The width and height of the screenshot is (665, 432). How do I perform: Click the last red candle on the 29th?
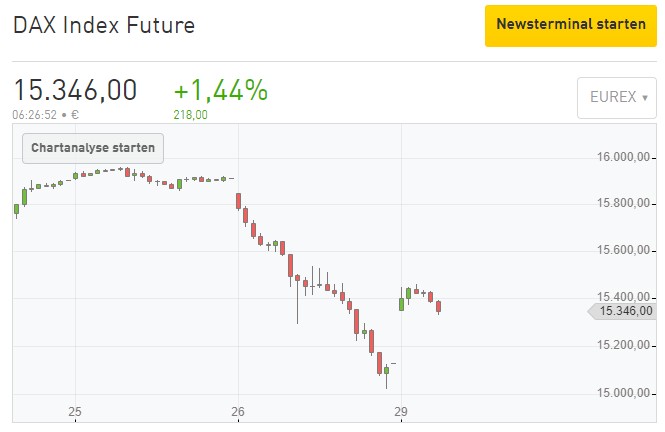tap(439, 307)
